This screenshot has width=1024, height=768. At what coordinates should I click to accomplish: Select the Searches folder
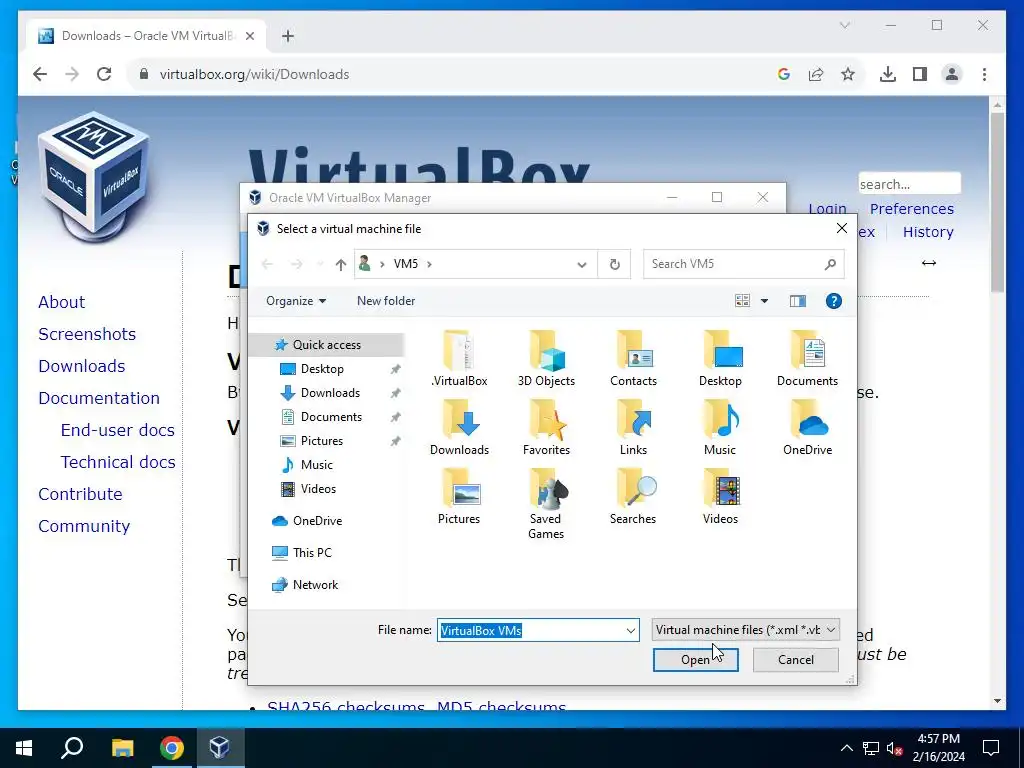pyautogui.click(x=633, y=497)
